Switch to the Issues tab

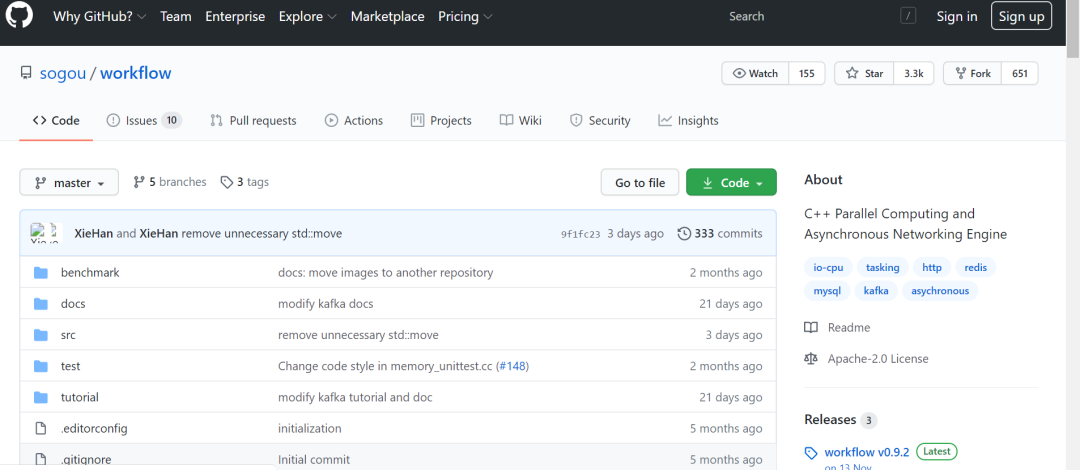pyautogui.click(x=143, y=121)
